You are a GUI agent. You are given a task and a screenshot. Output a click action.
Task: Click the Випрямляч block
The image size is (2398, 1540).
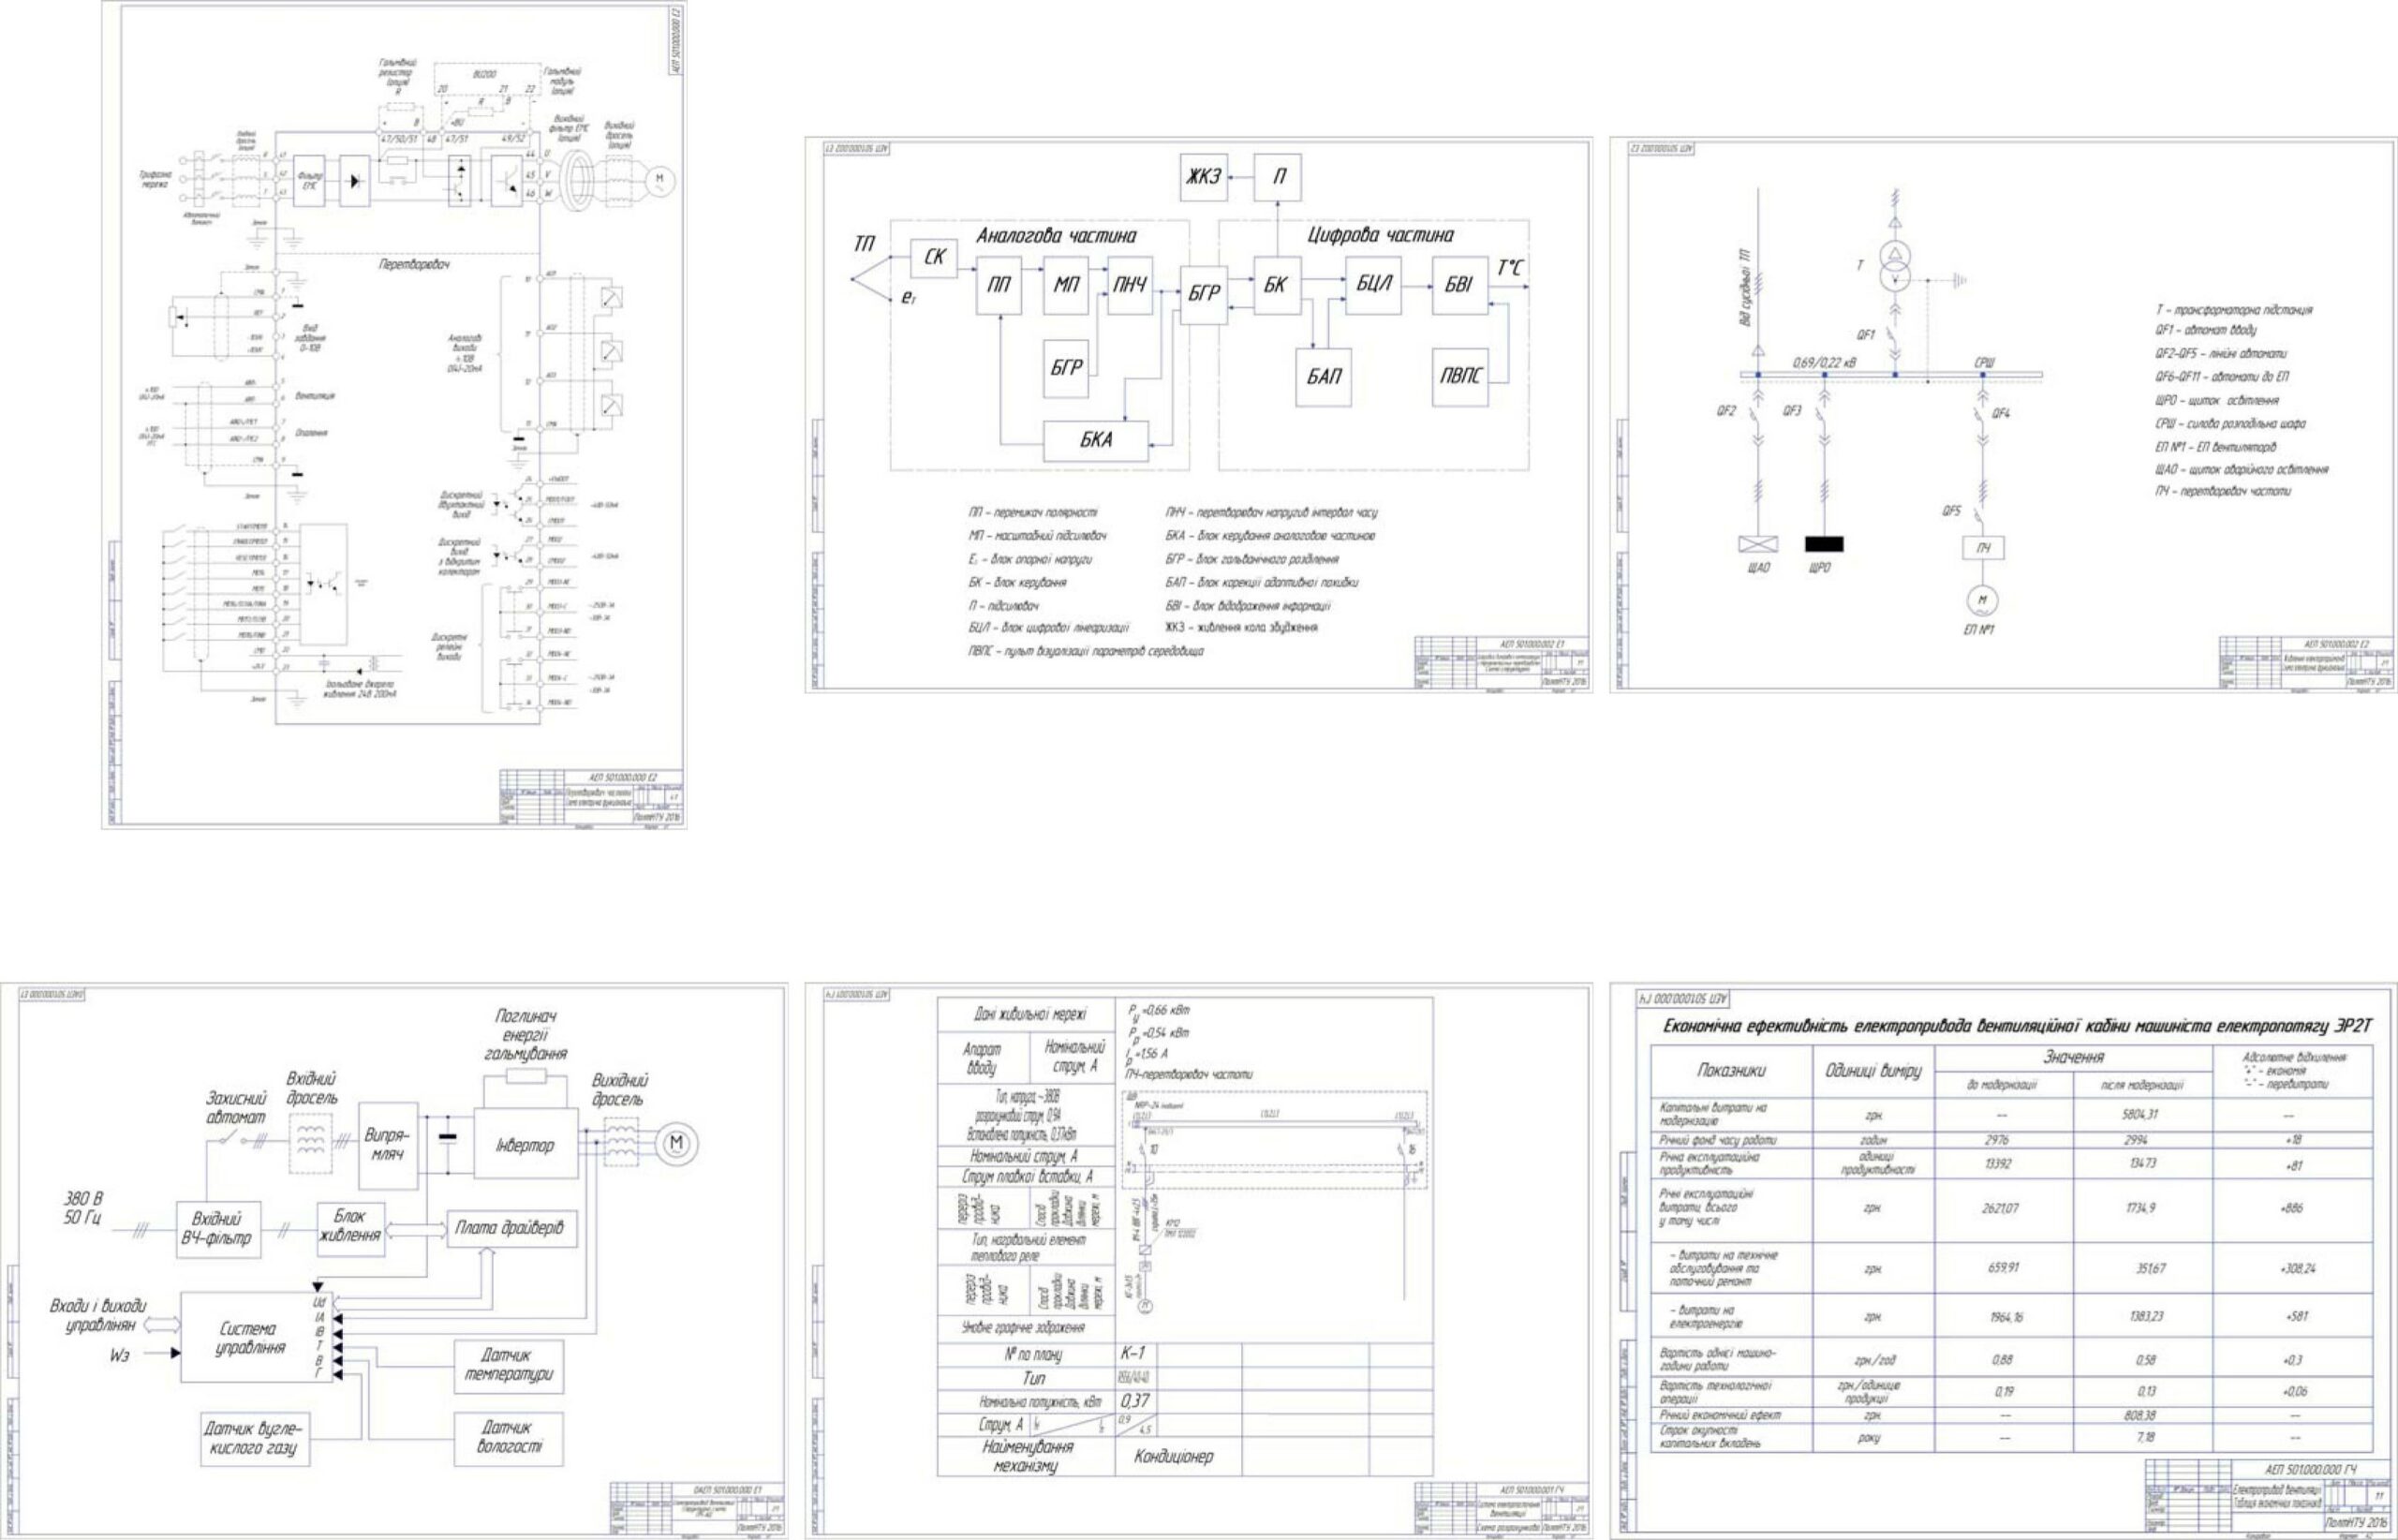(389, 1146)
